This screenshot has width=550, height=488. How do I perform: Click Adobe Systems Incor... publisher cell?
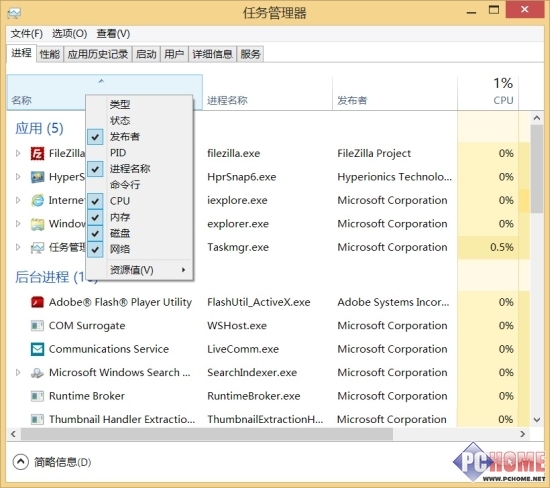393,302
